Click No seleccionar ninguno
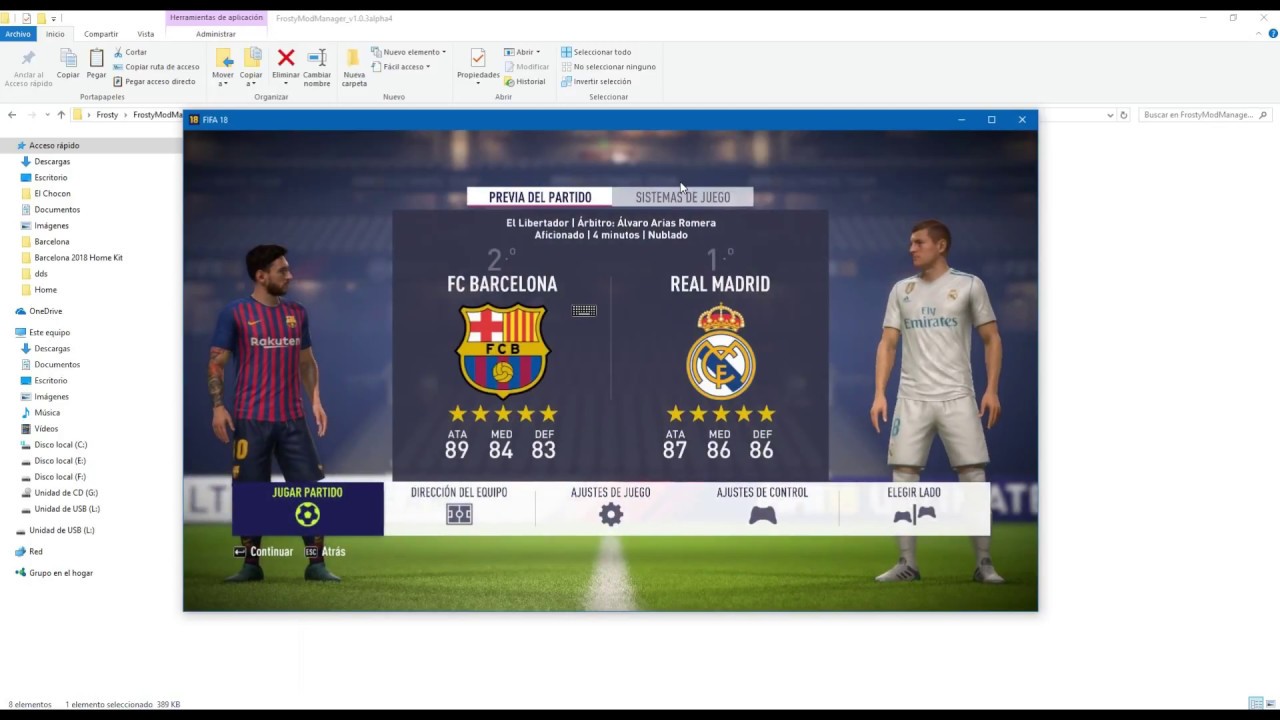This screenshot has height=720, width=1280. pos(608,67)
